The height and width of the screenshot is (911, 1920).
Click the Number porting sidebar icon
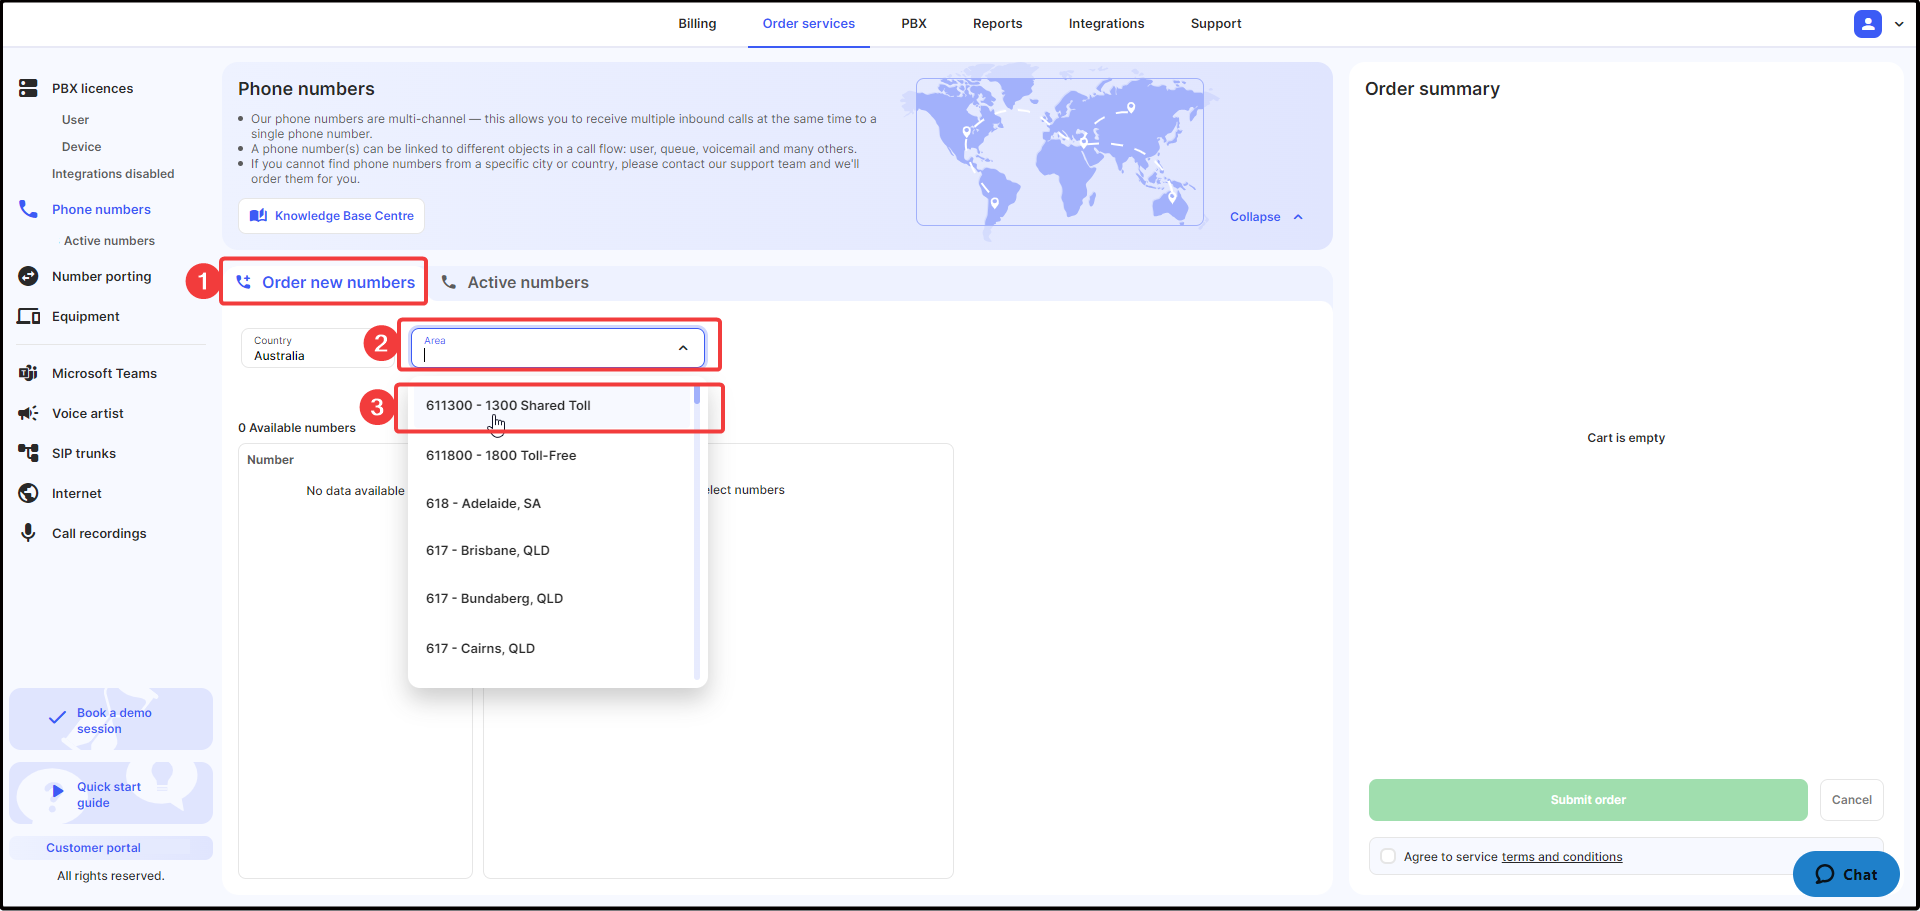[x=28, y=276]
